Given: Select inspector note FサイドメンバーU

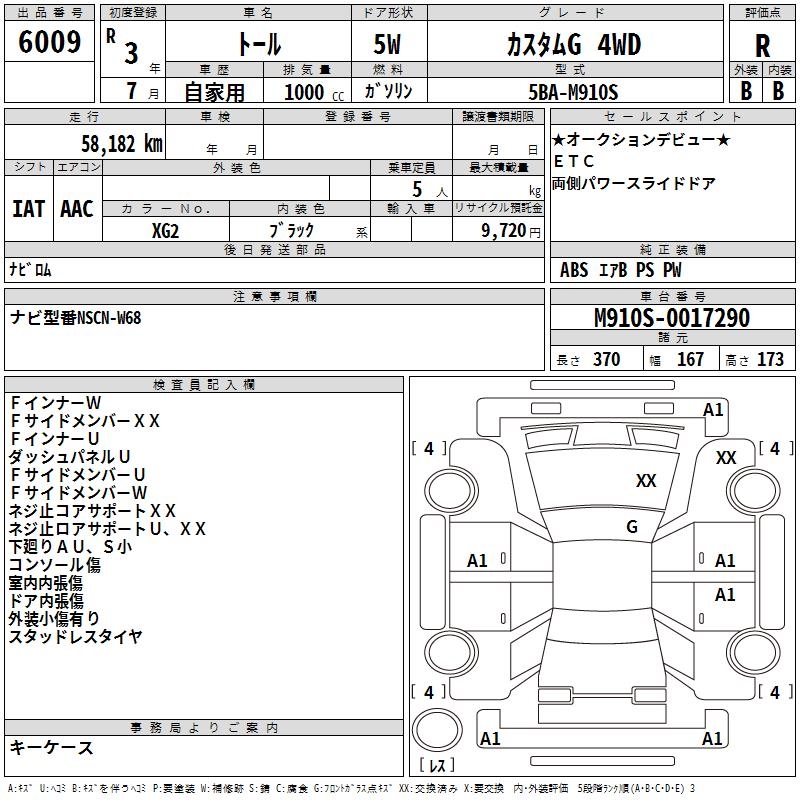Looking at the screenshot, I should 78,474.
